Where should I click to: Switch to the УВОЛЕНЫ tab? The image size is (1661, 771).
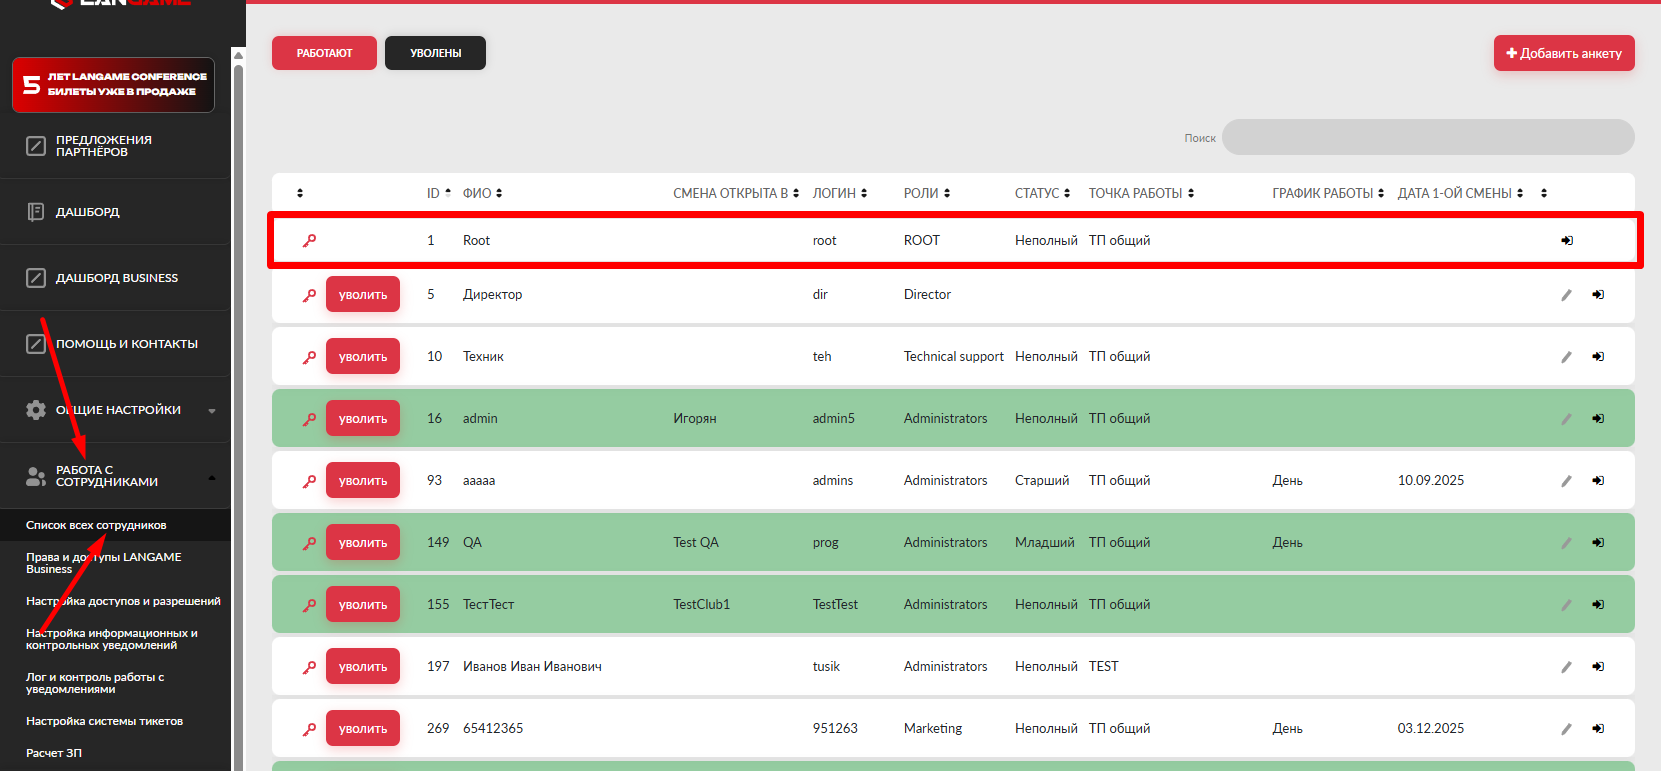[x=435, y=53]
